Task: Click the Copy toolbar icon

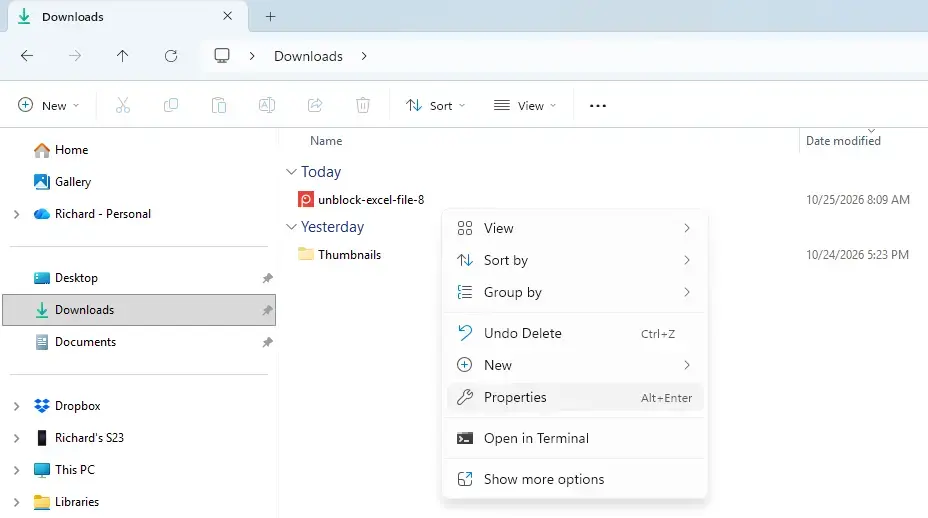Action: pos(170,105)
